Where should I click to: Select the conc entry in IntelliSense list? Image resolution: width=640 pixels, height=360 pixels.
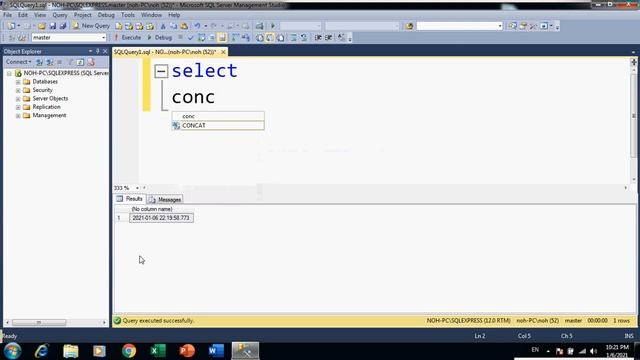click(x=218, y=116)
